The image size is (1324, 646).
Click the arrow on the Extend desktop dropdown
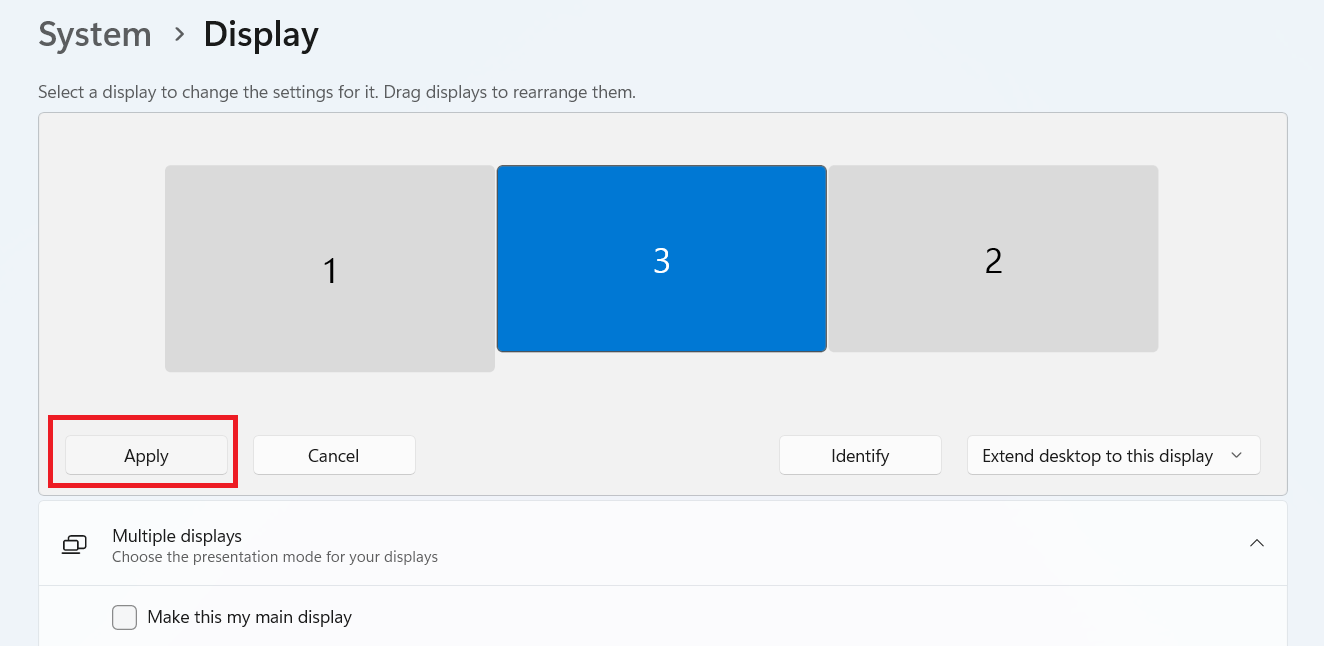(1237, 456)
